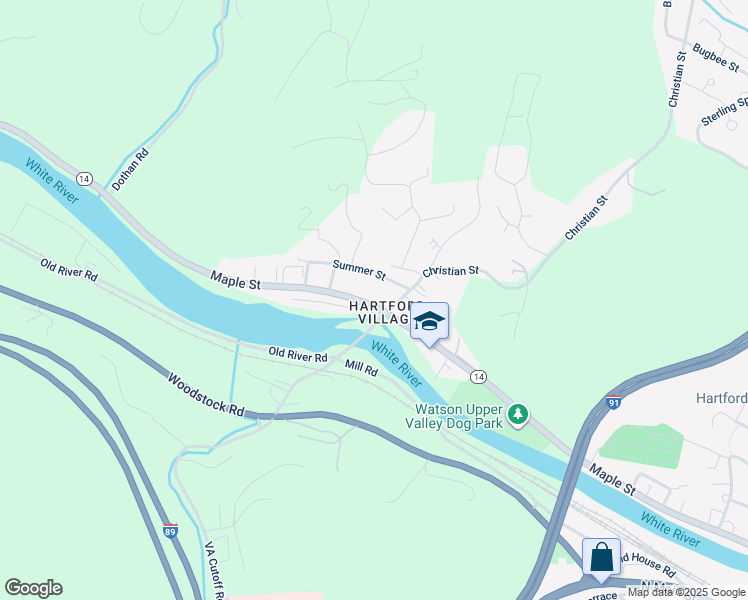Click the Route 14 shield near Dothan Rd
Image resolution: width=748 pixels, height=600 pixels.
tap(84, 179)
